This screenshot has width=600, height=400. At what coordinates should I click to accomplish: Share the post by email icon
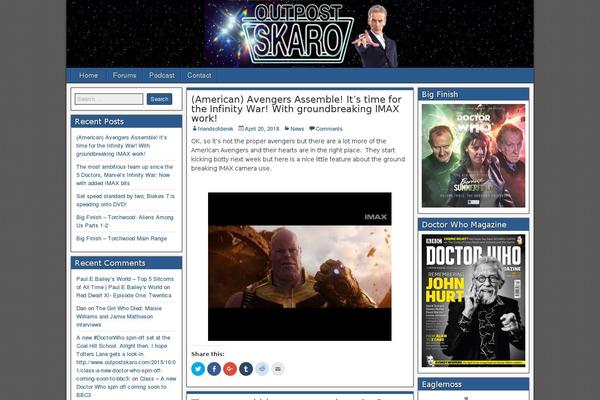point(278,369)
